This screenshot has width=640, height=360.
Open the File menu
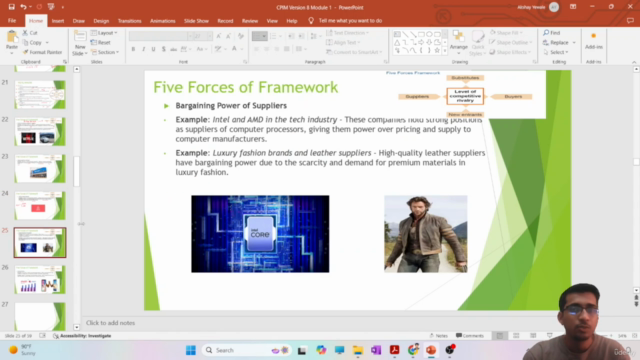tap(12, 20)
